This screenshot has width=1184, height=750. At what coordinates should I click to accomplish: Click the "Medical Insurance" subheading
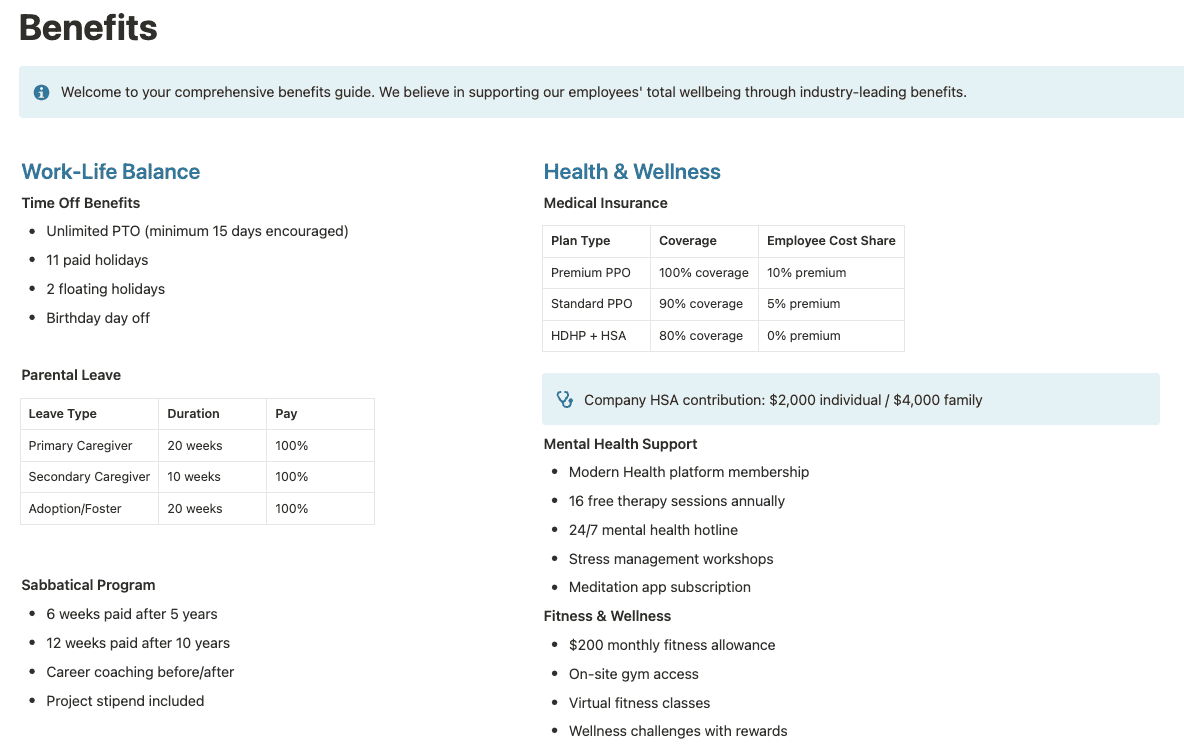606,203
